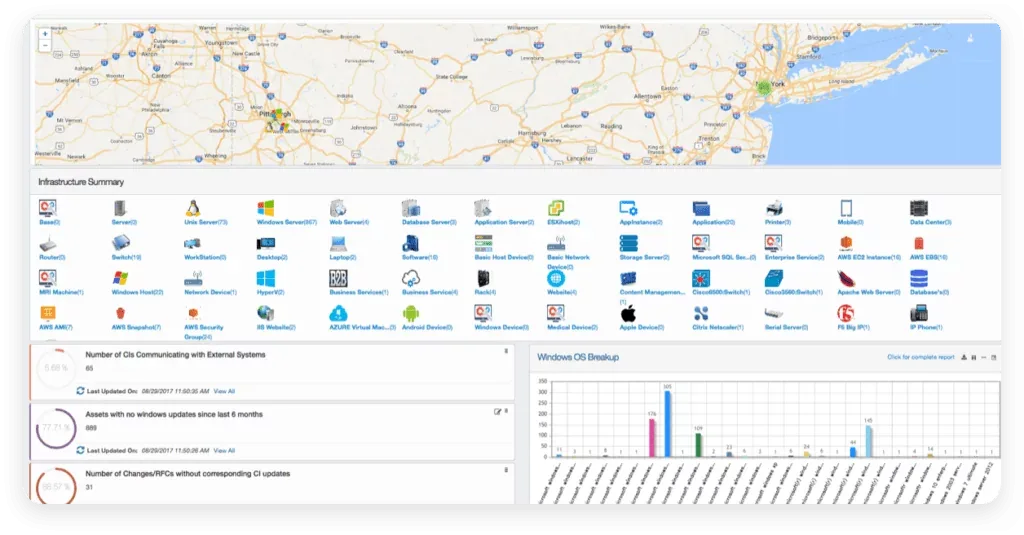The height and width of the screenshot is (535, 1024).
Task: Open the Website(4) globe icon
Action: (556, 278)
